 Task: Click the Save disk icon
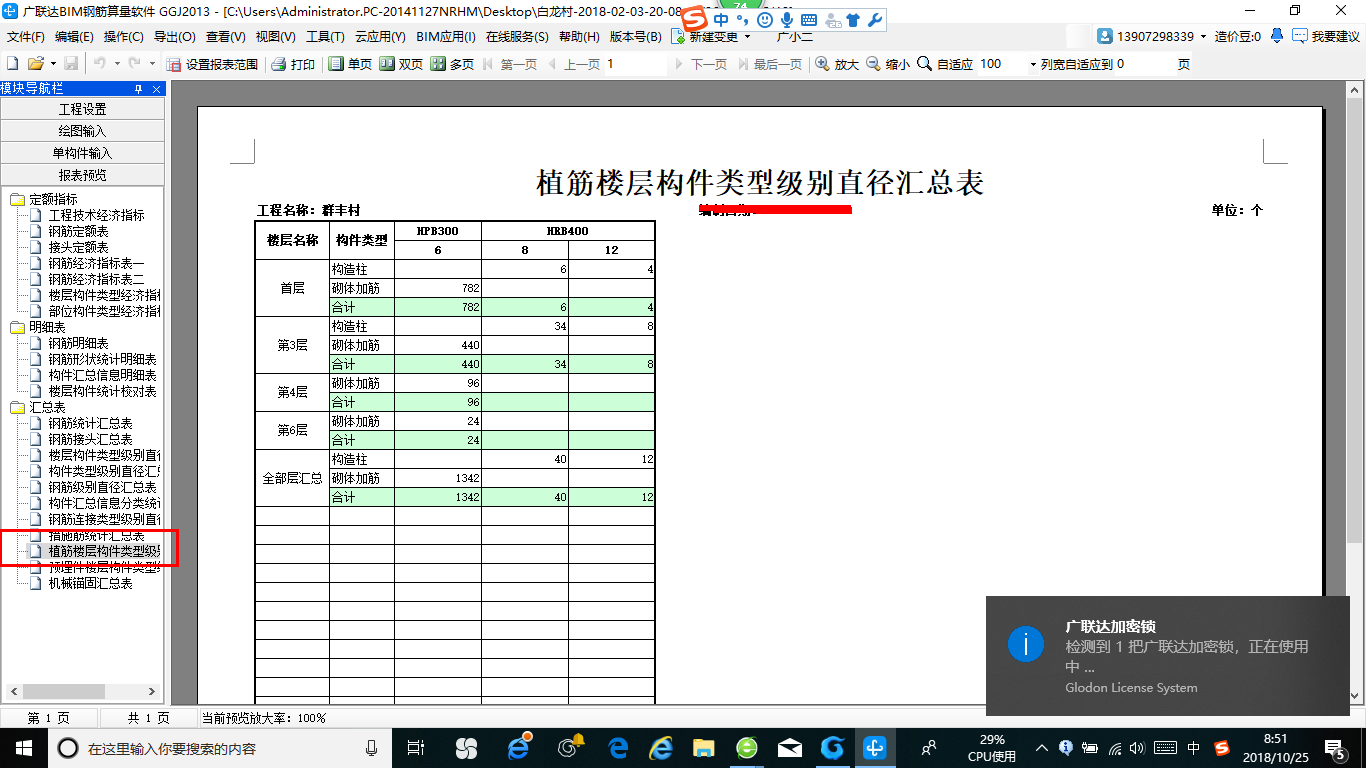tap(71, 64)
